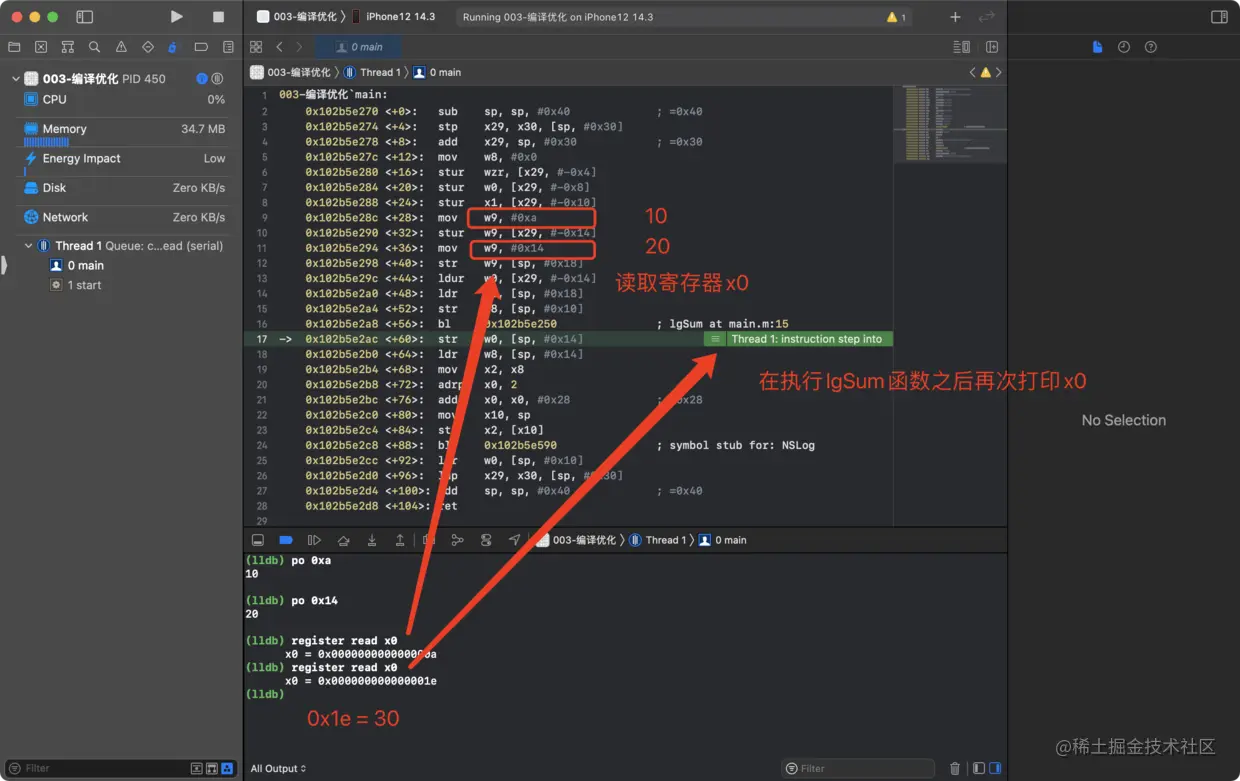Click '0 main' in debug bar breadcrumb
The width and height of the screenshot is (1240, 781).
[723, 540]
